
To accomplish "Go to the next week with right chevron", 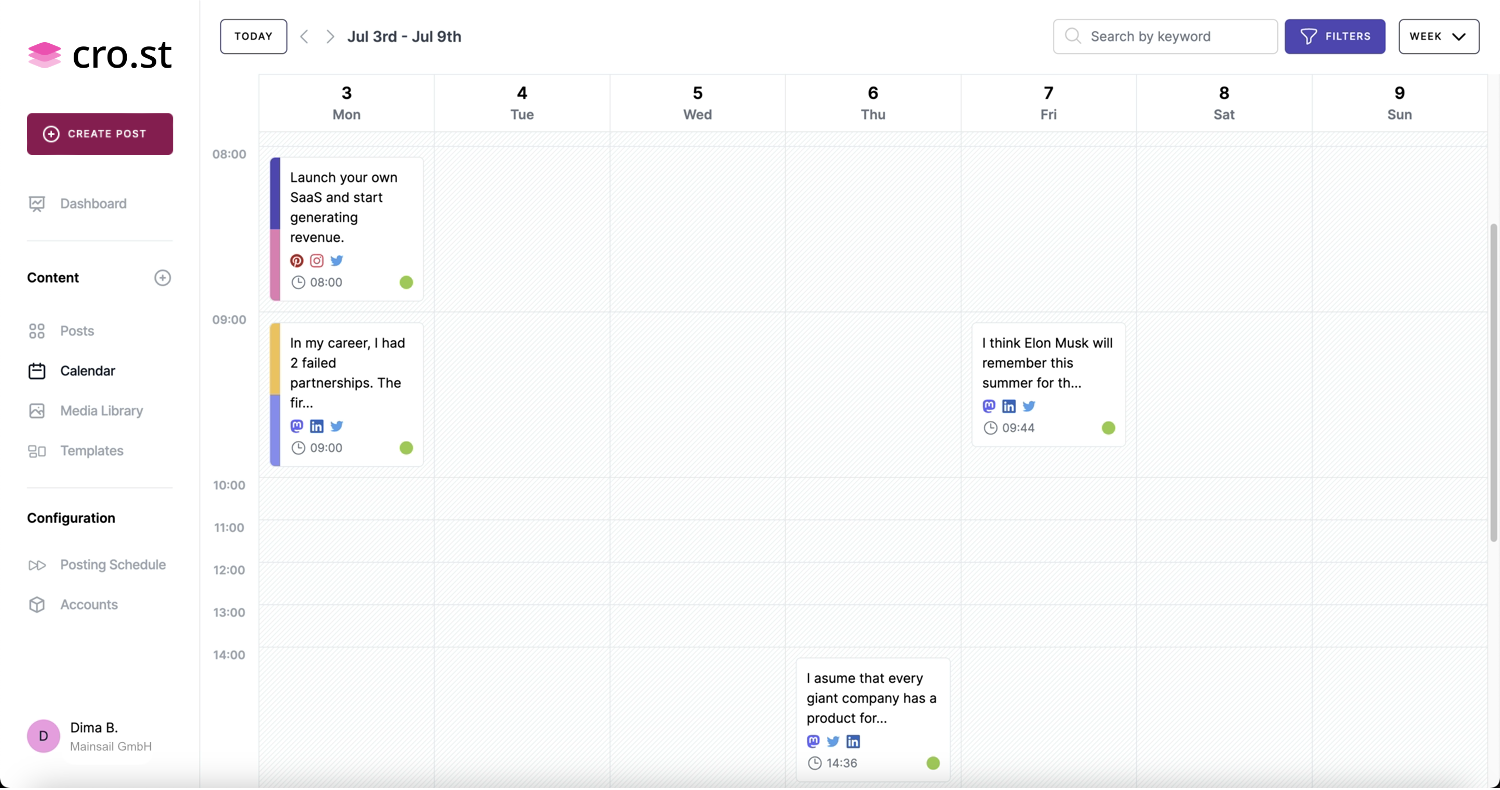I will tap(330, 37).
